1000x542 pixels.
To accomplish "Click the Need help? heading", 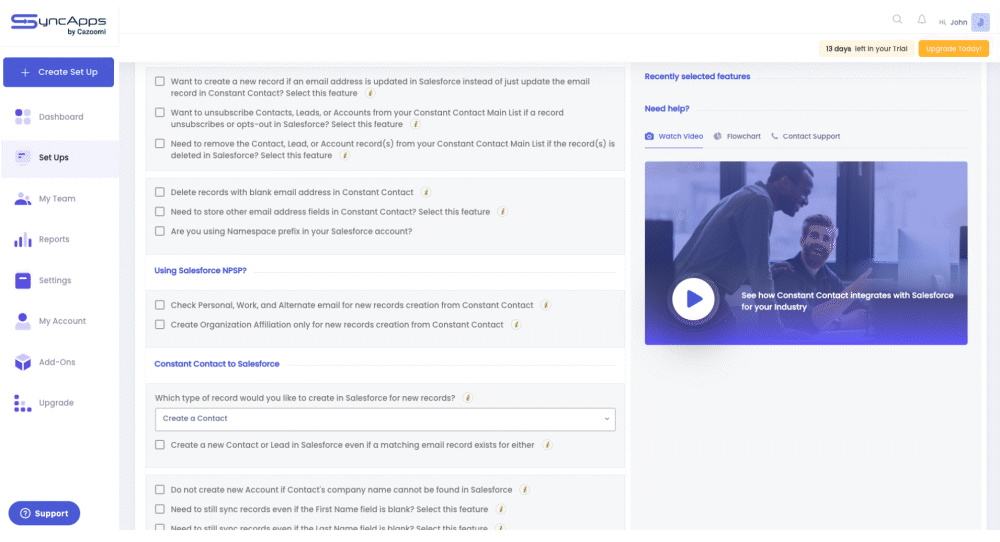I will click(666, 108).
